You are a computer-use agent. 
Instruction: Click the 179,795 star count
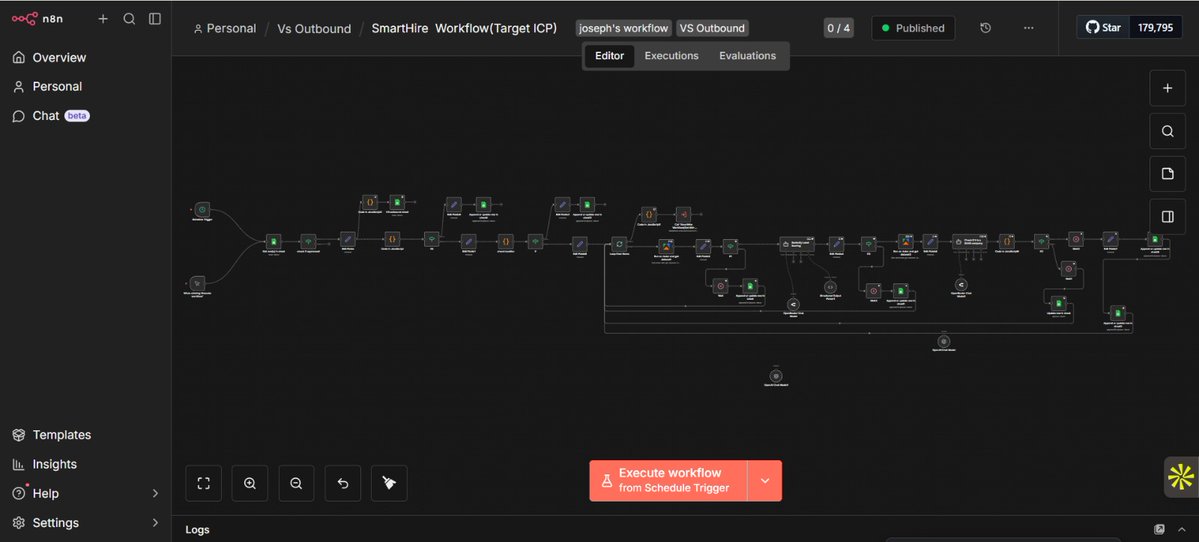pos(1155,28)
